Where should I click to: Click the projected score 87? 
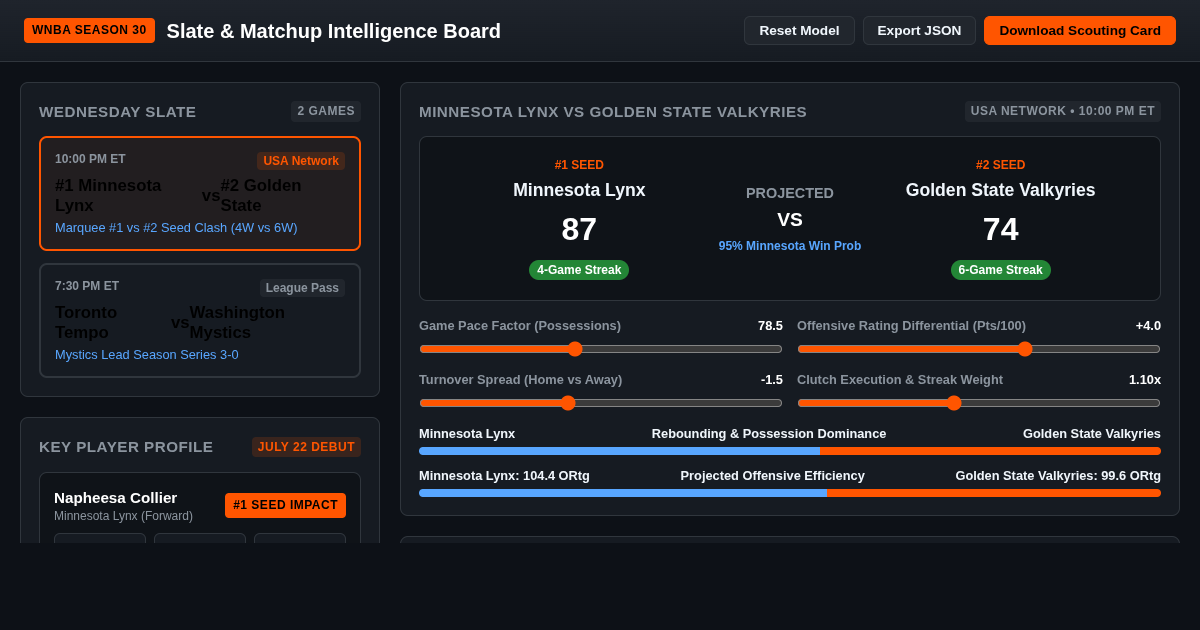(579, 229)
